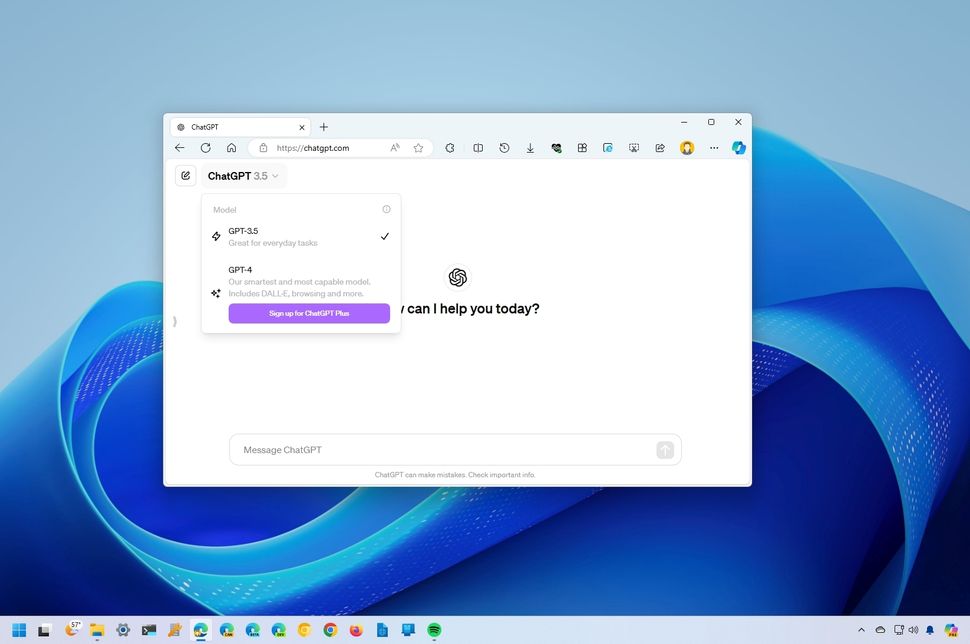Open the Edge profile avatar
Viewport: 970px width, 644px height.
[687, 148]
